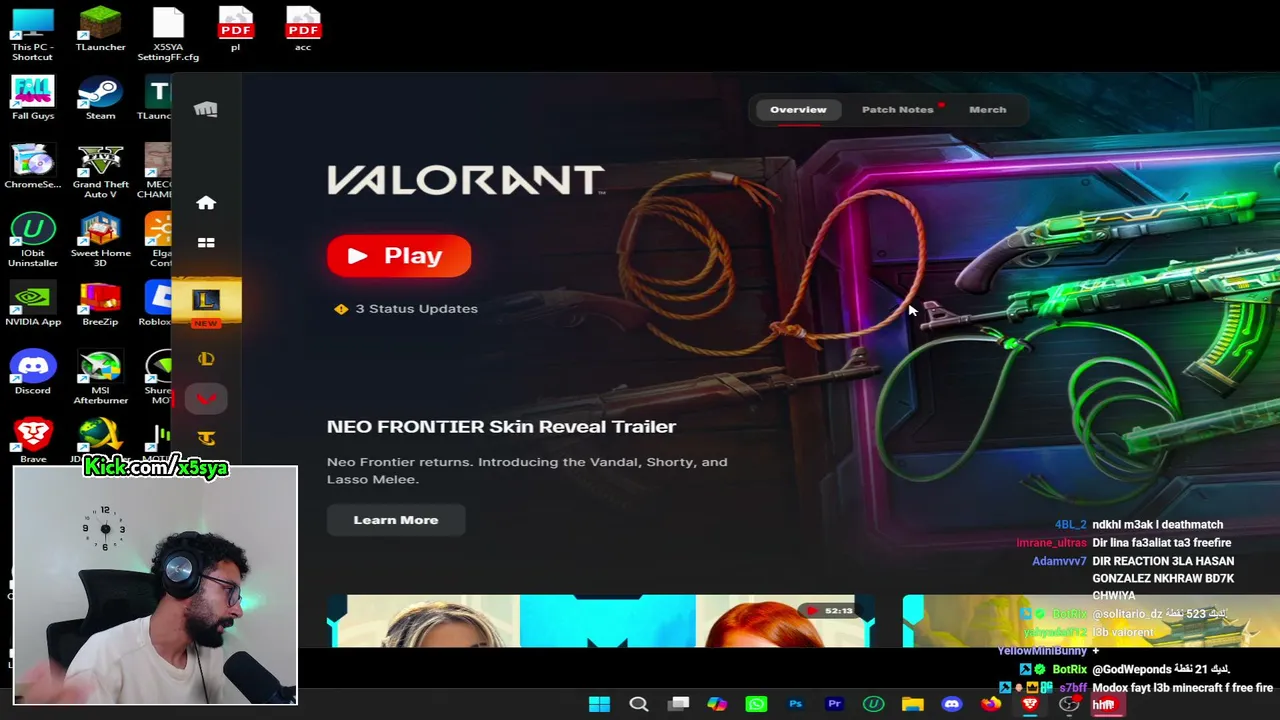
Task: Open File Explorer from the taskbar
Action: pos(912,704)
